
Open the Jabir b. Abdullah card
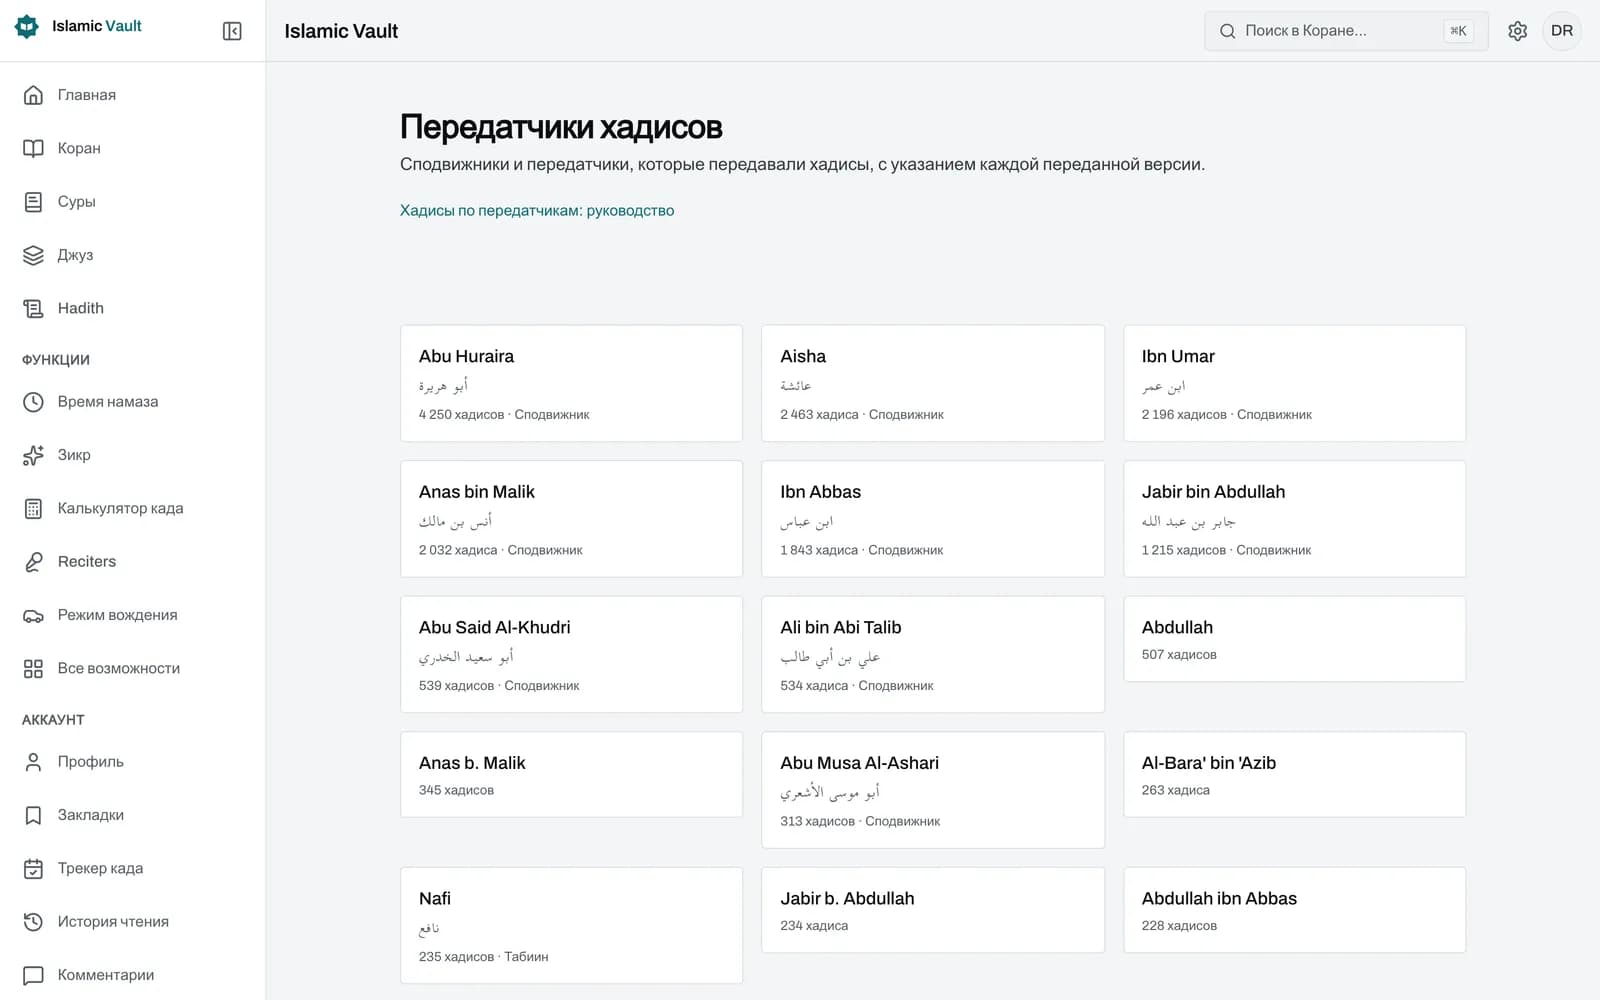(x=933, y=910)
